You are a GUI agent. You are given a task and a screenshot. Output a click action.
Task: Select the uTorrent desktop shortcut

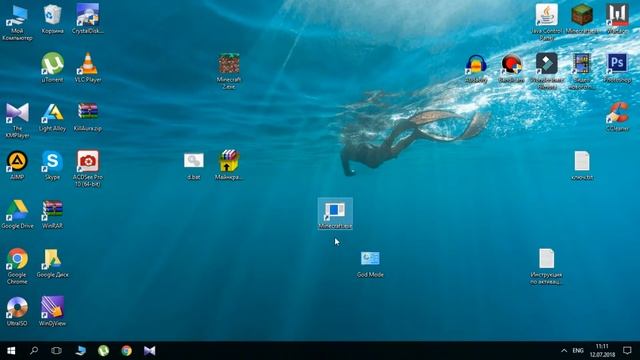53,68
